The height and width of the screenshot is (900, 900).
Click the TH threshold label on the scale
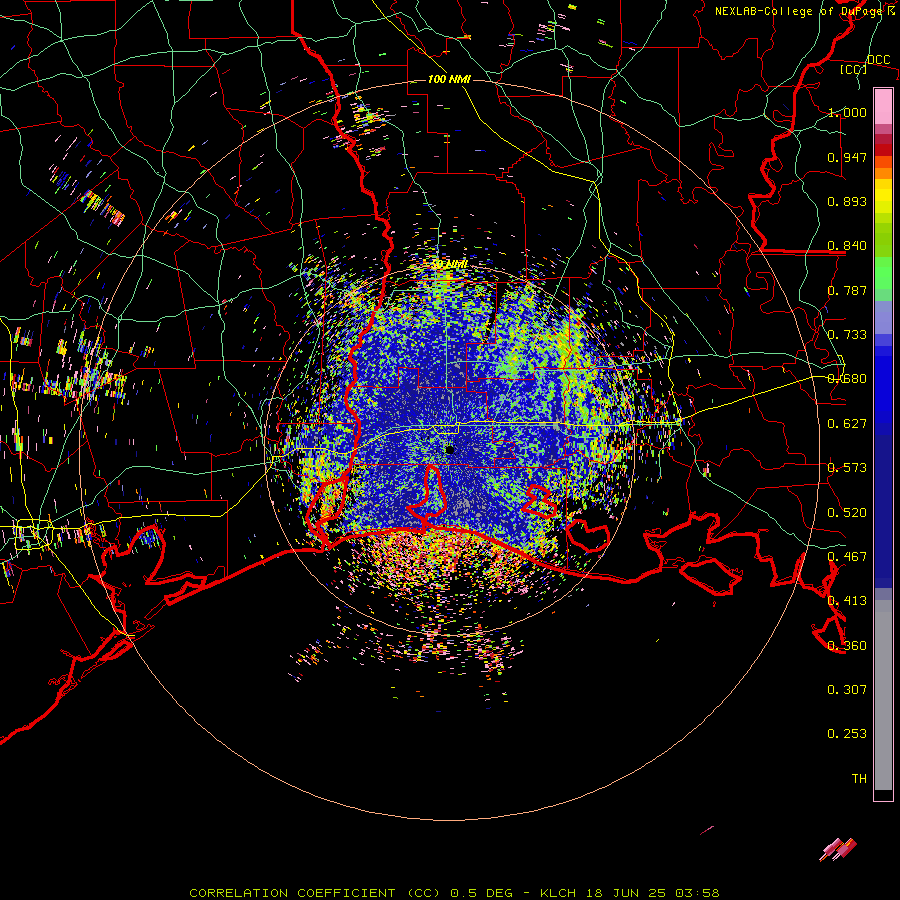(859, 779)
